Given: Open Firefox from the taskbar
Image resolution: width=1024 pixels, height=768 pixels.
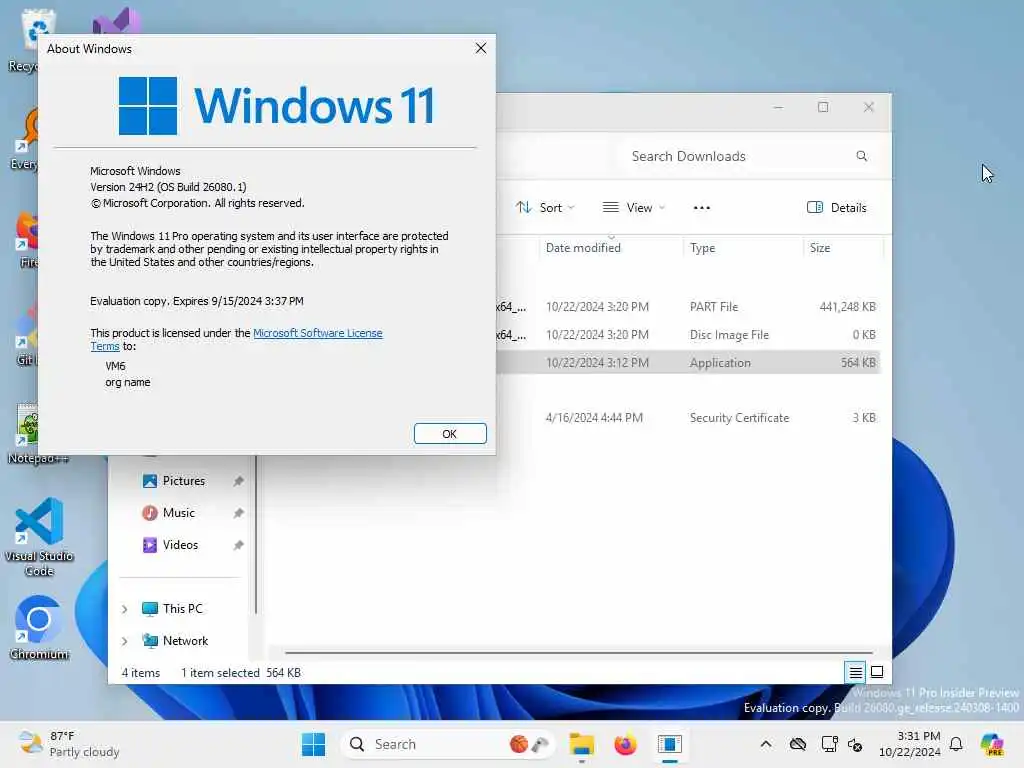Looking at the screenshot, I should click(x=625, y=744).
